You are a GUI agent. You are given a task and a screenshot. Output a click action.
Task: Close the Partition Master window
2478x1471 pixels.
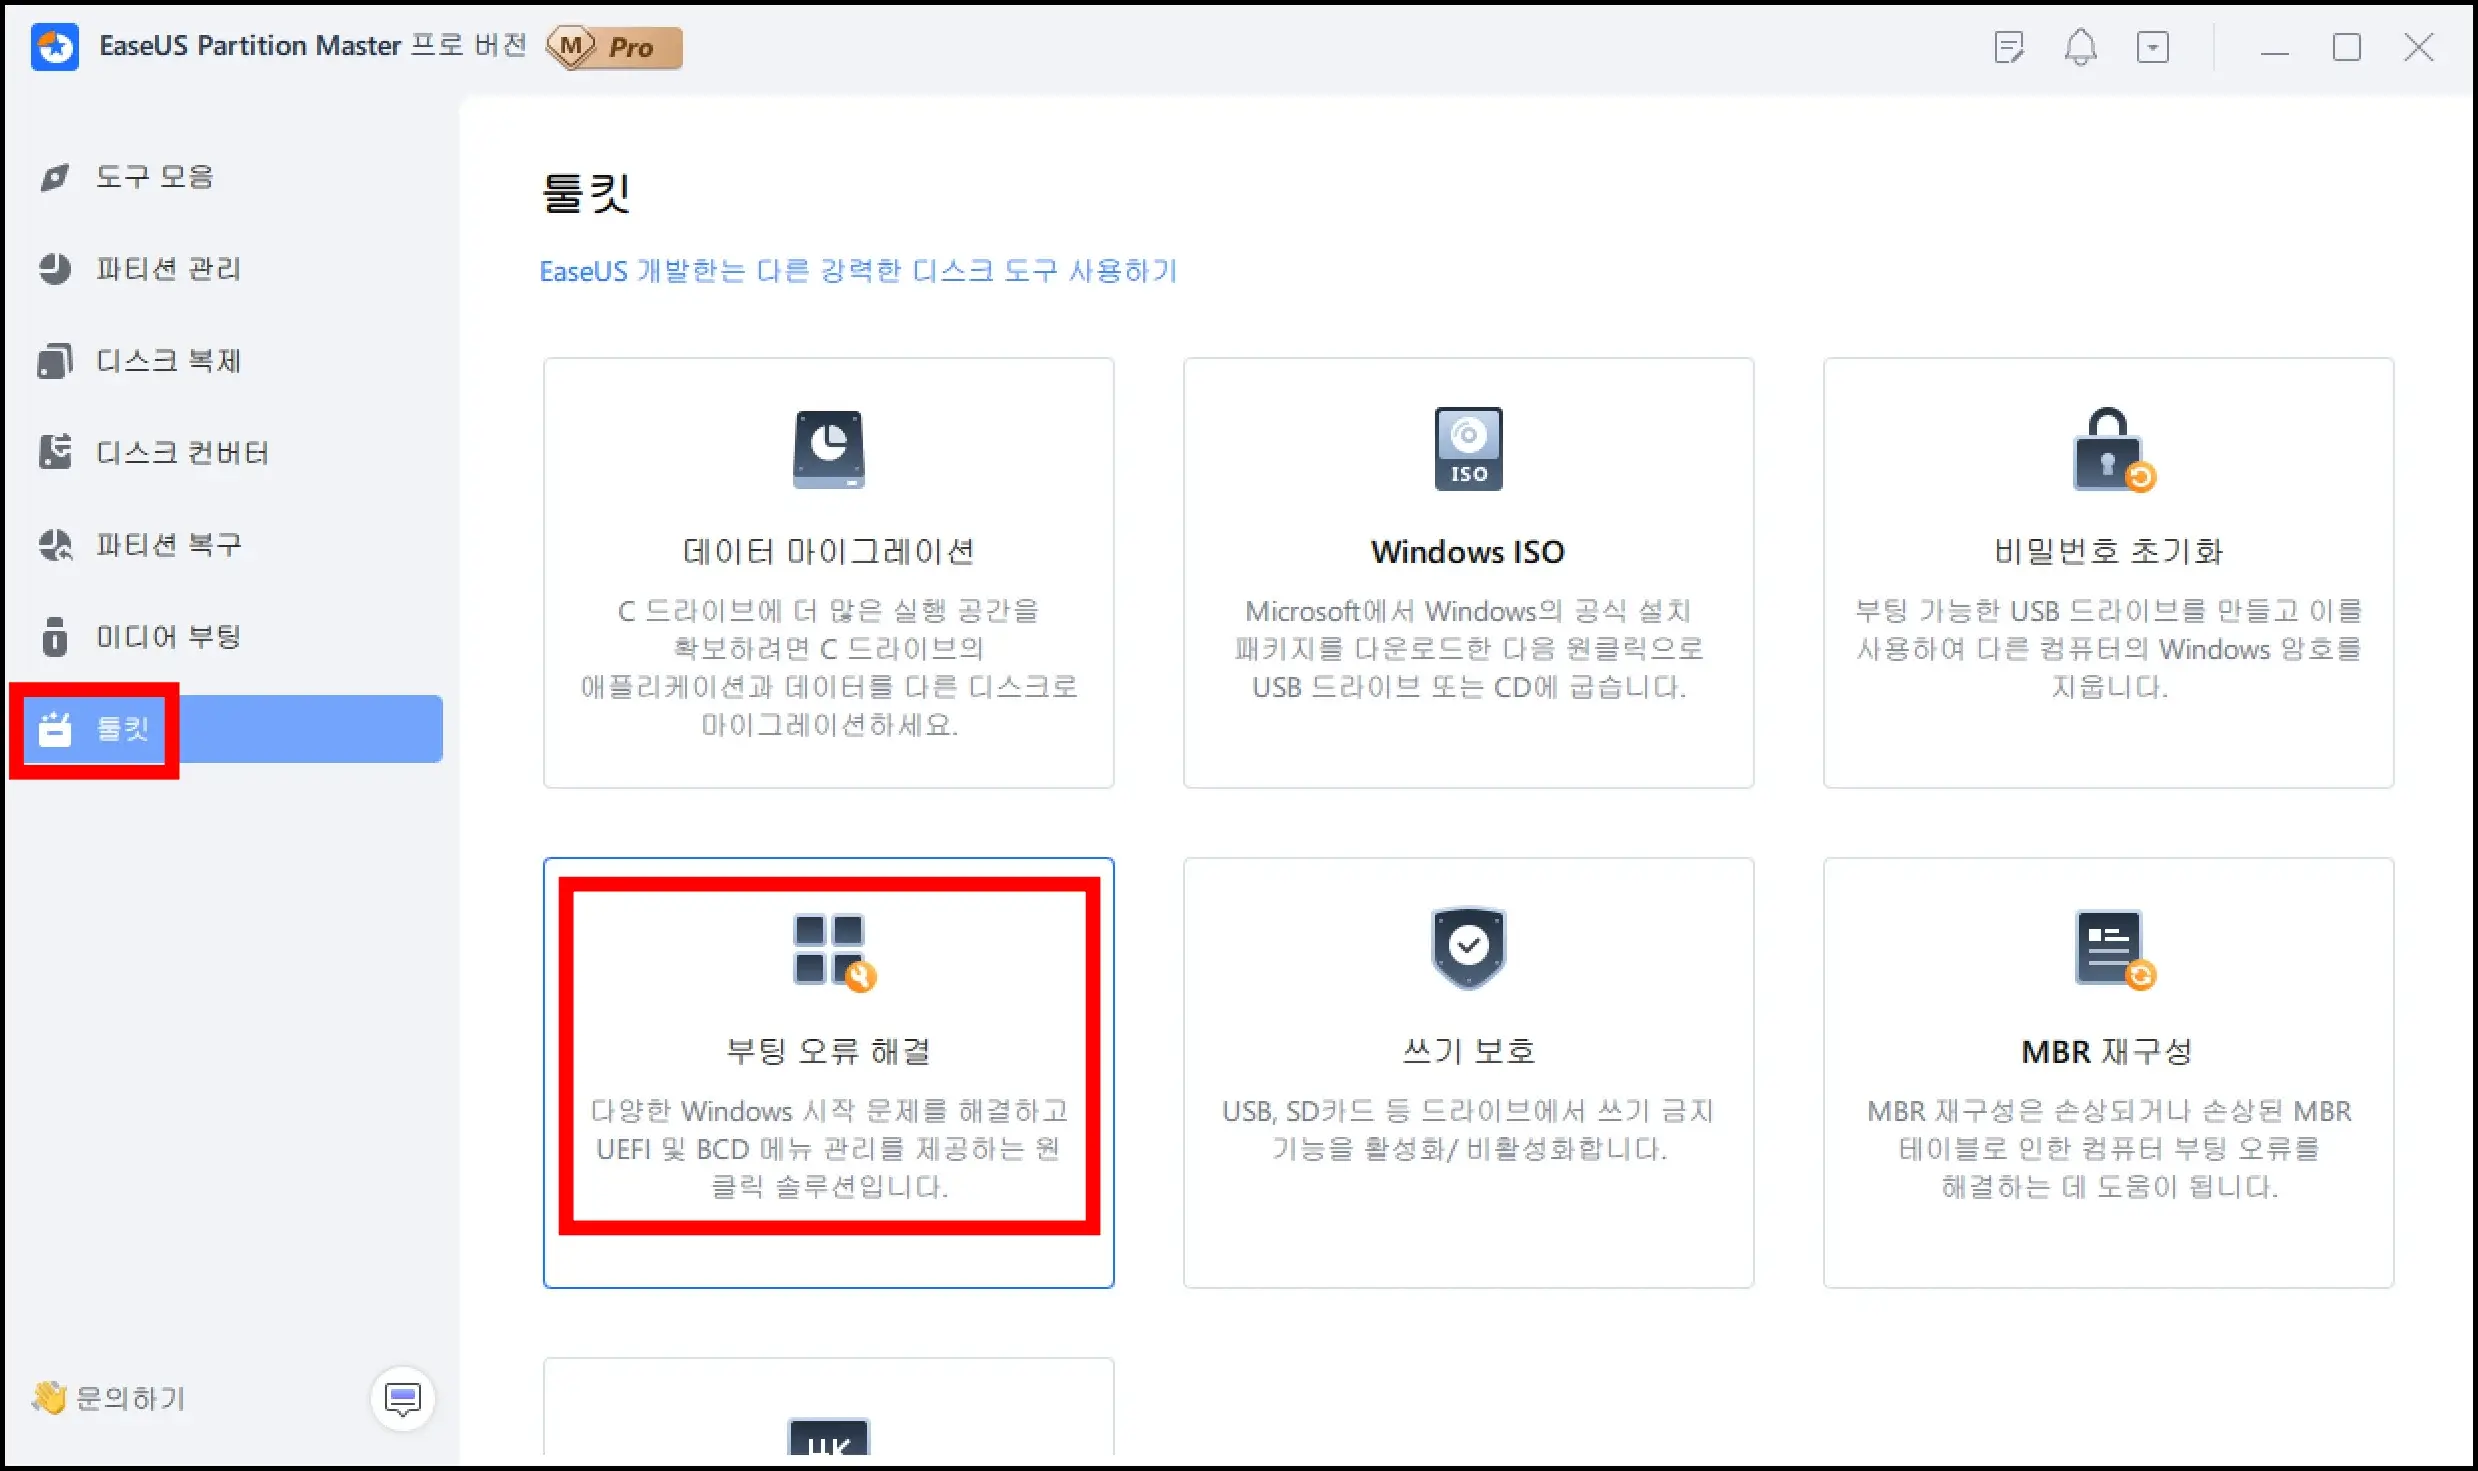point(2419,47)
